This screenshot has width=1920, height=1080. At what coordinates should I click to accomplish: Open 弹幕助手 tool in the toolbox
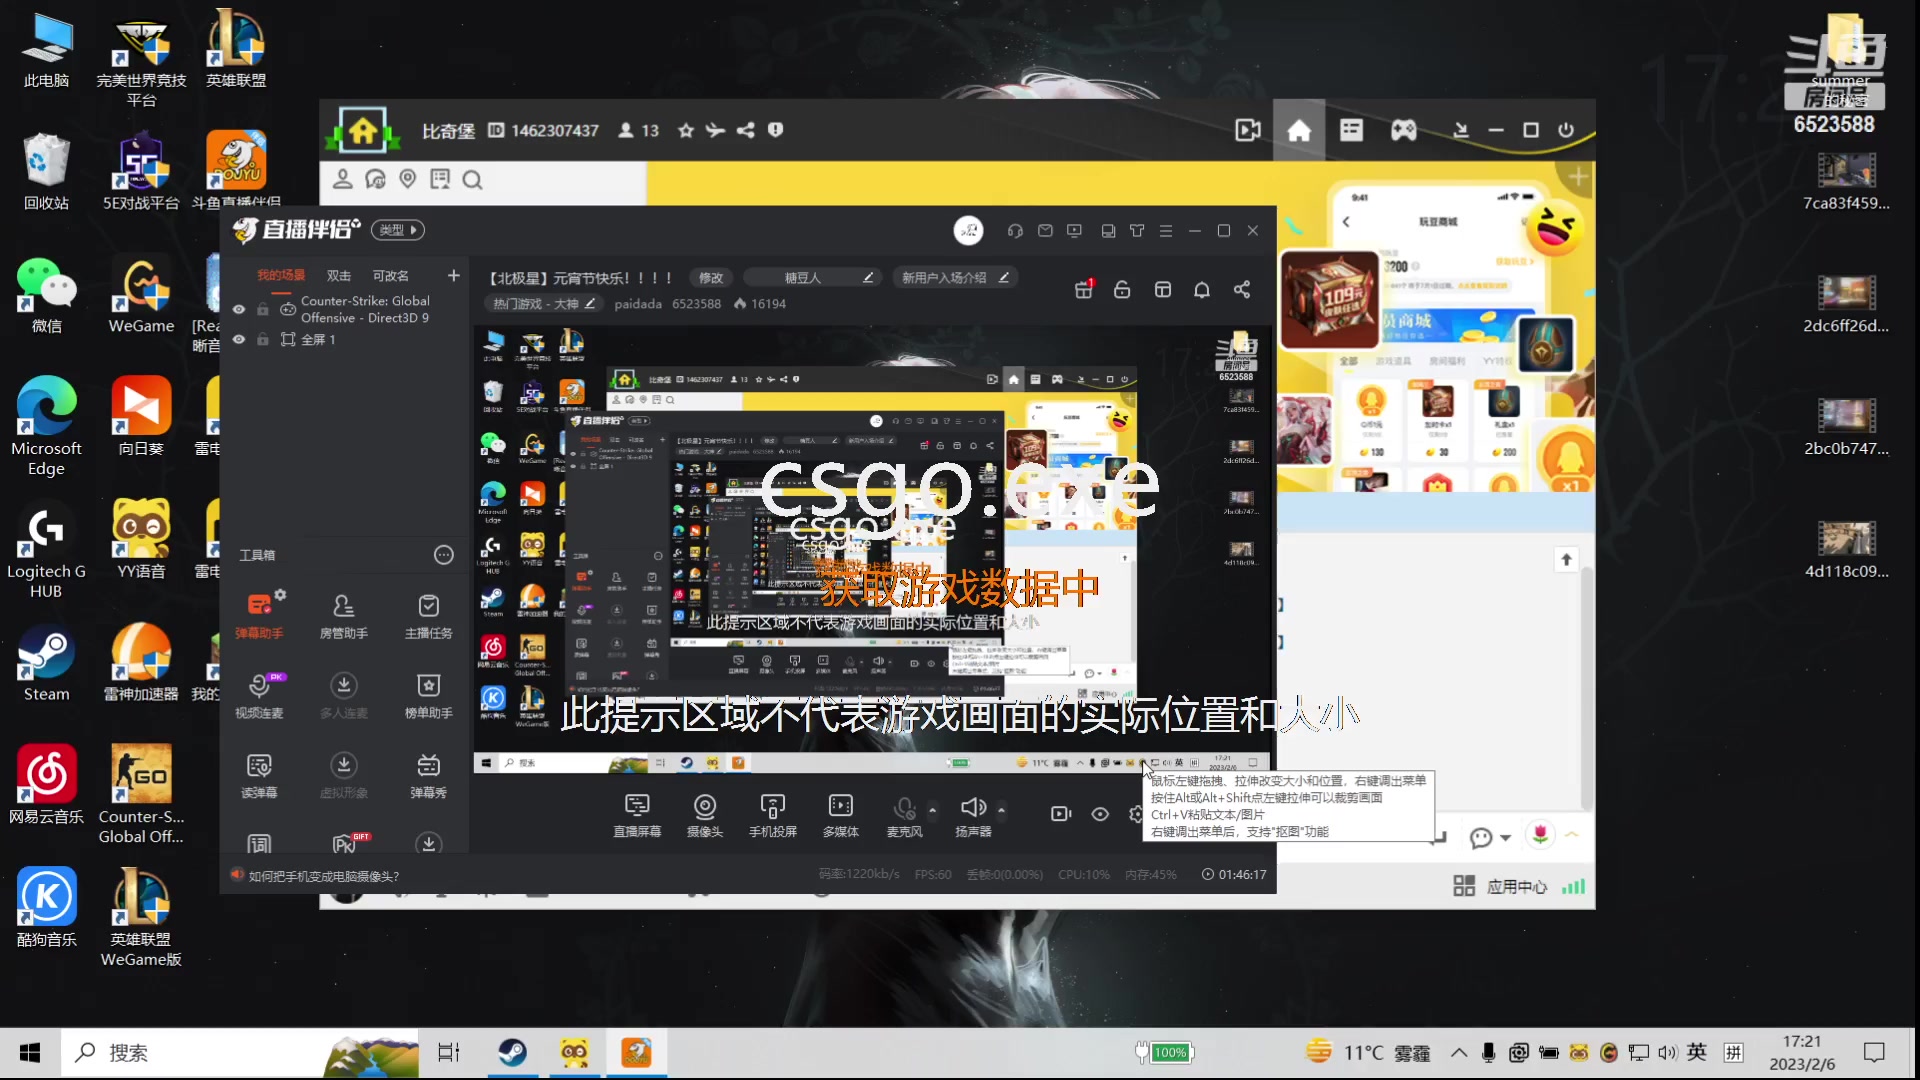pos(259,614)
